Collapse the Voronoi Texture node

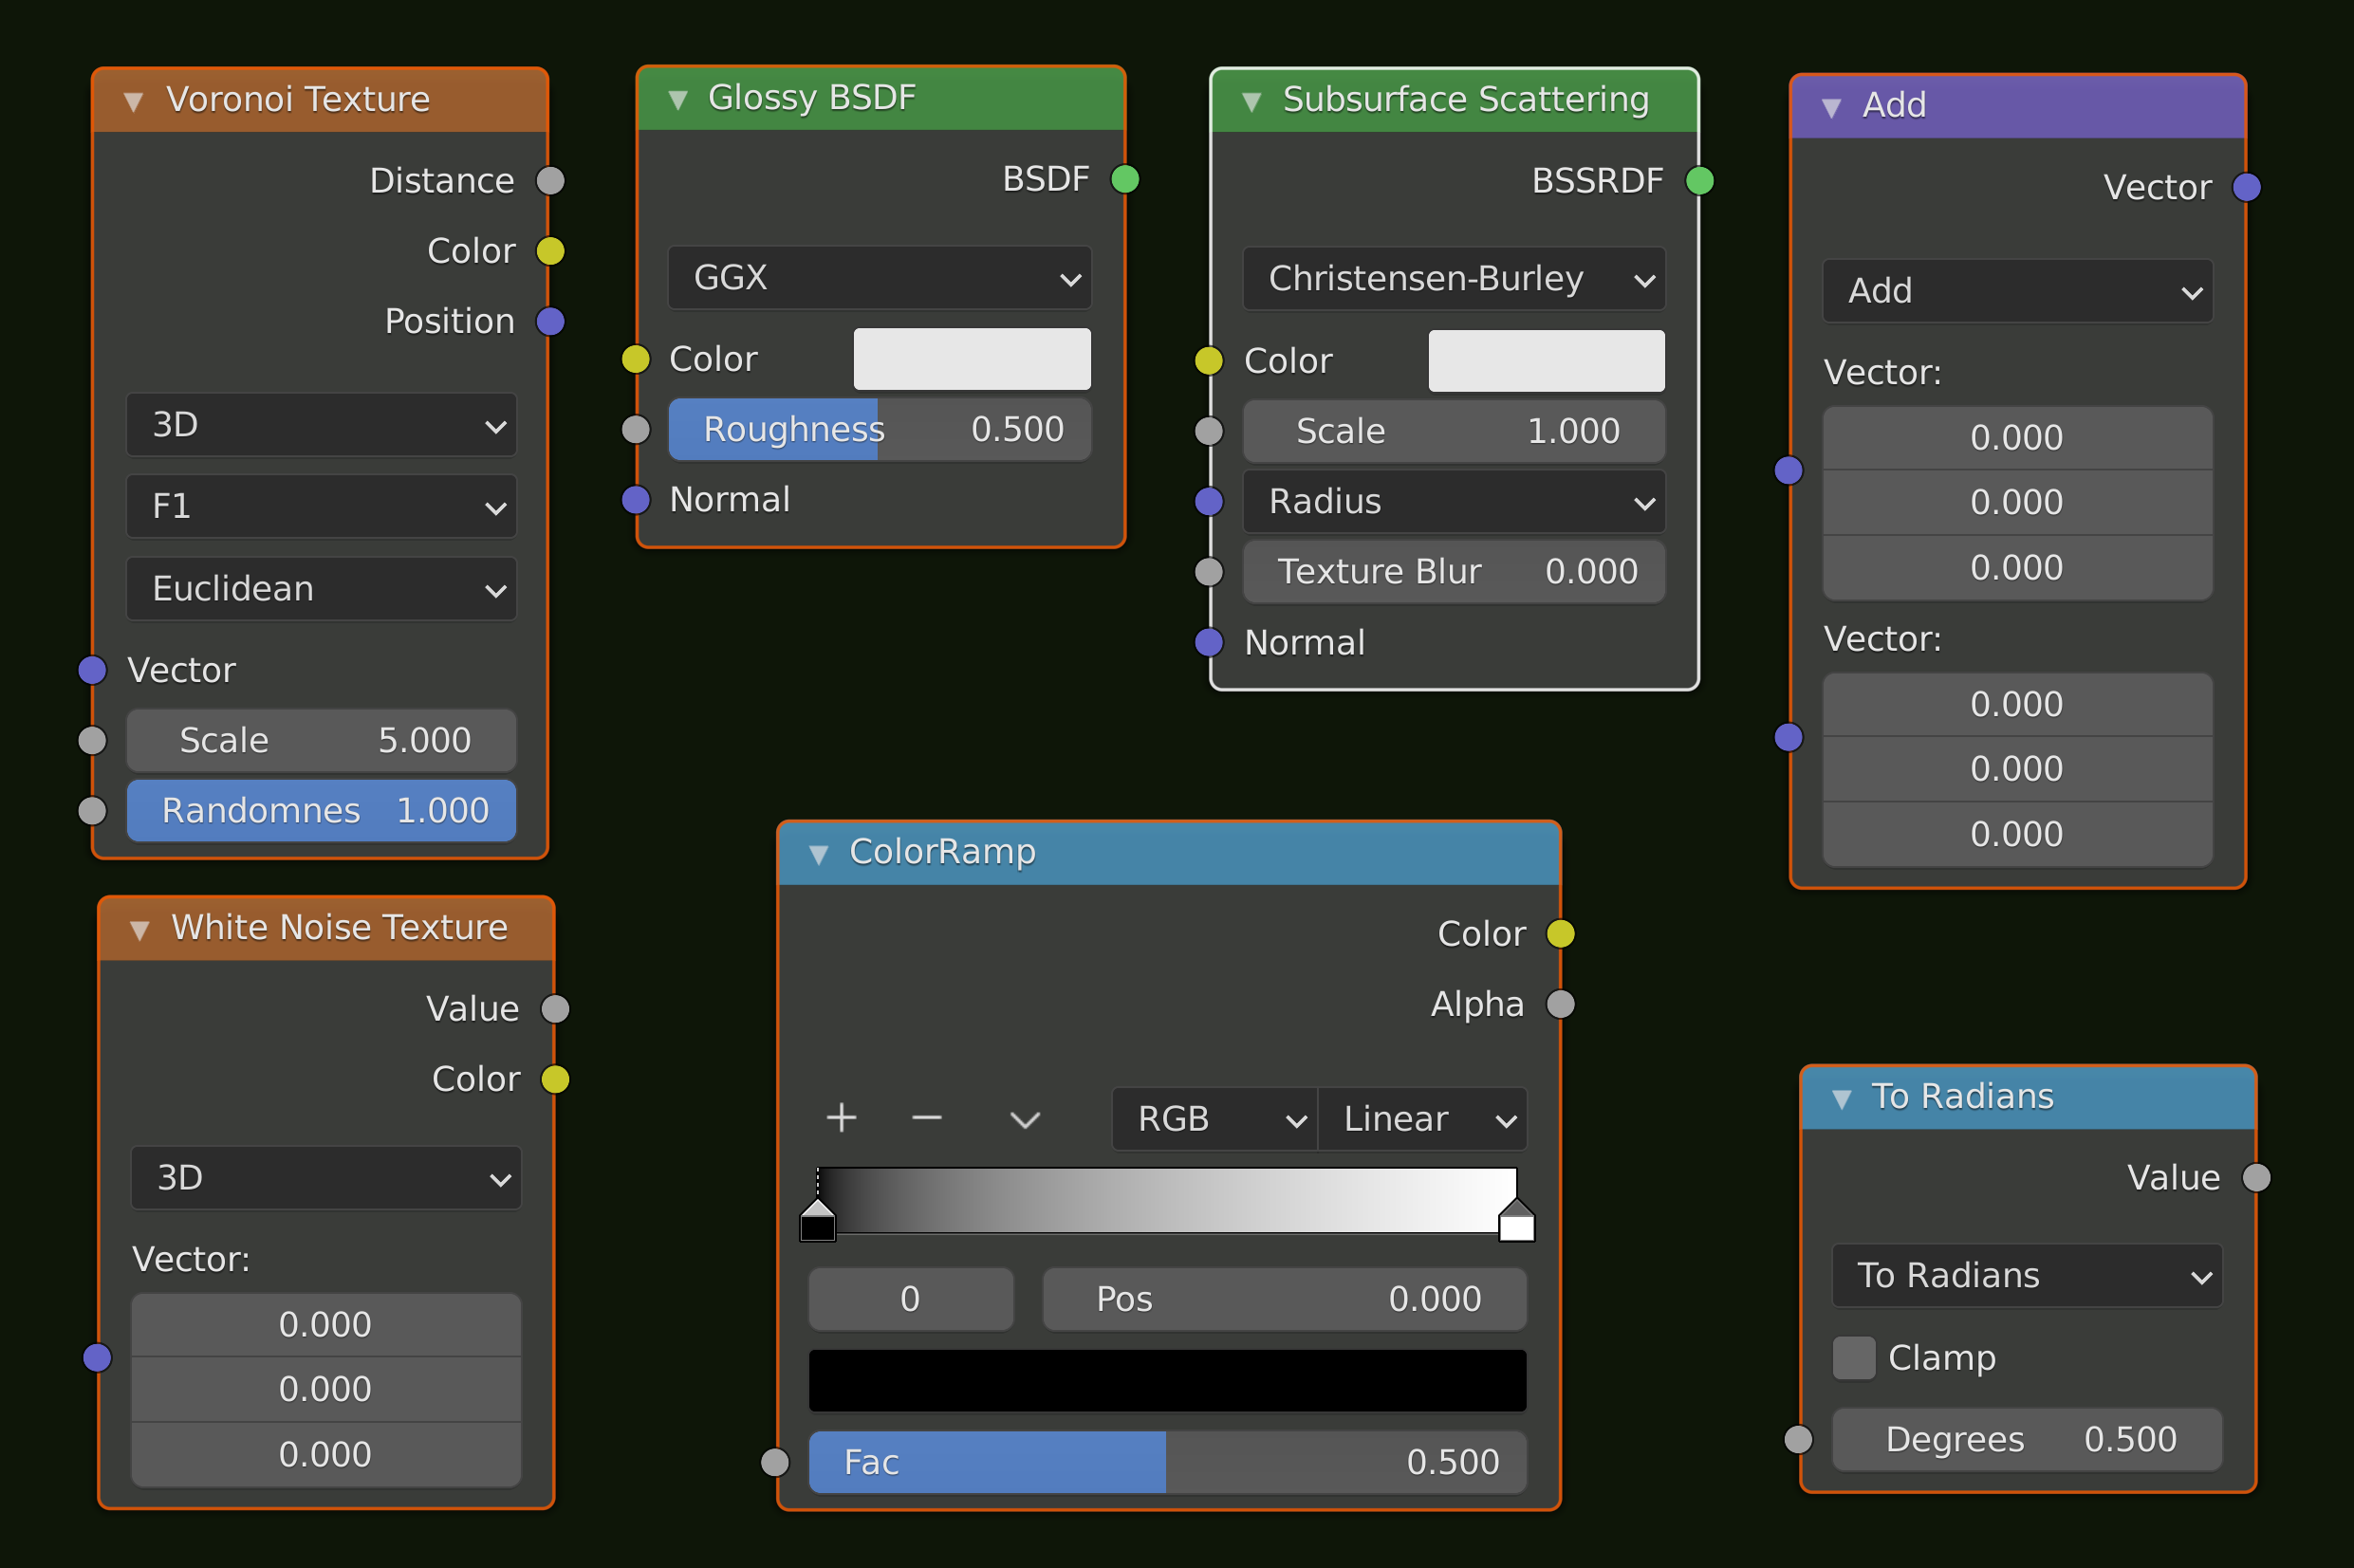click(133, 101)
